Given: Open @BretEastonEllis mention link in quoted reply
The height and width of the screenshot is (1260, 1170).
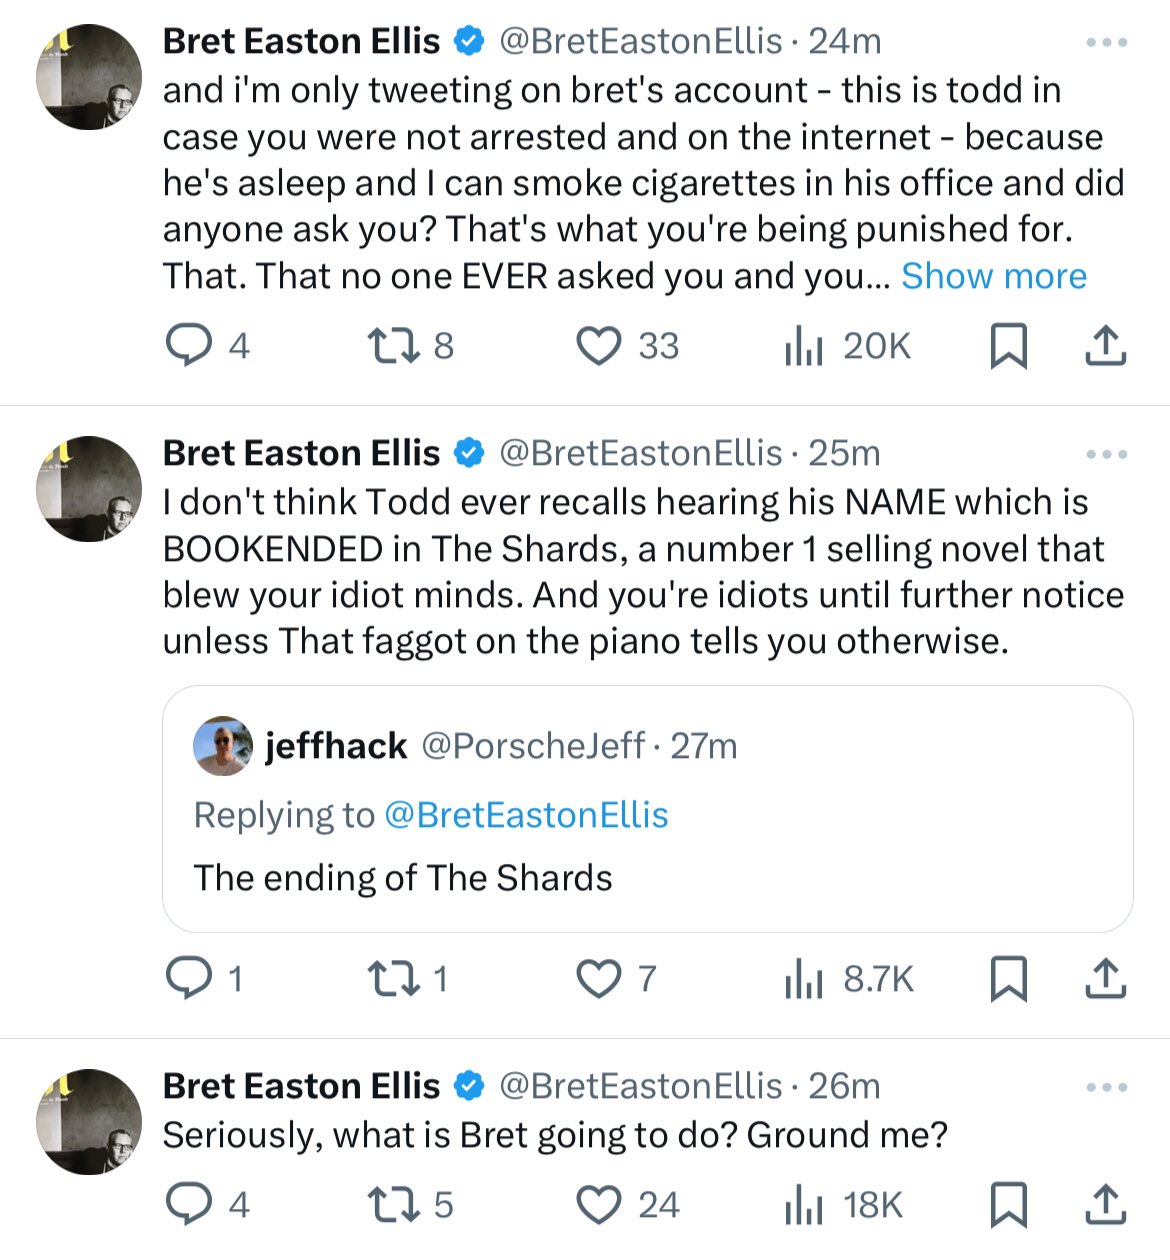Looking at the screenshot, I should coord(526,815).
